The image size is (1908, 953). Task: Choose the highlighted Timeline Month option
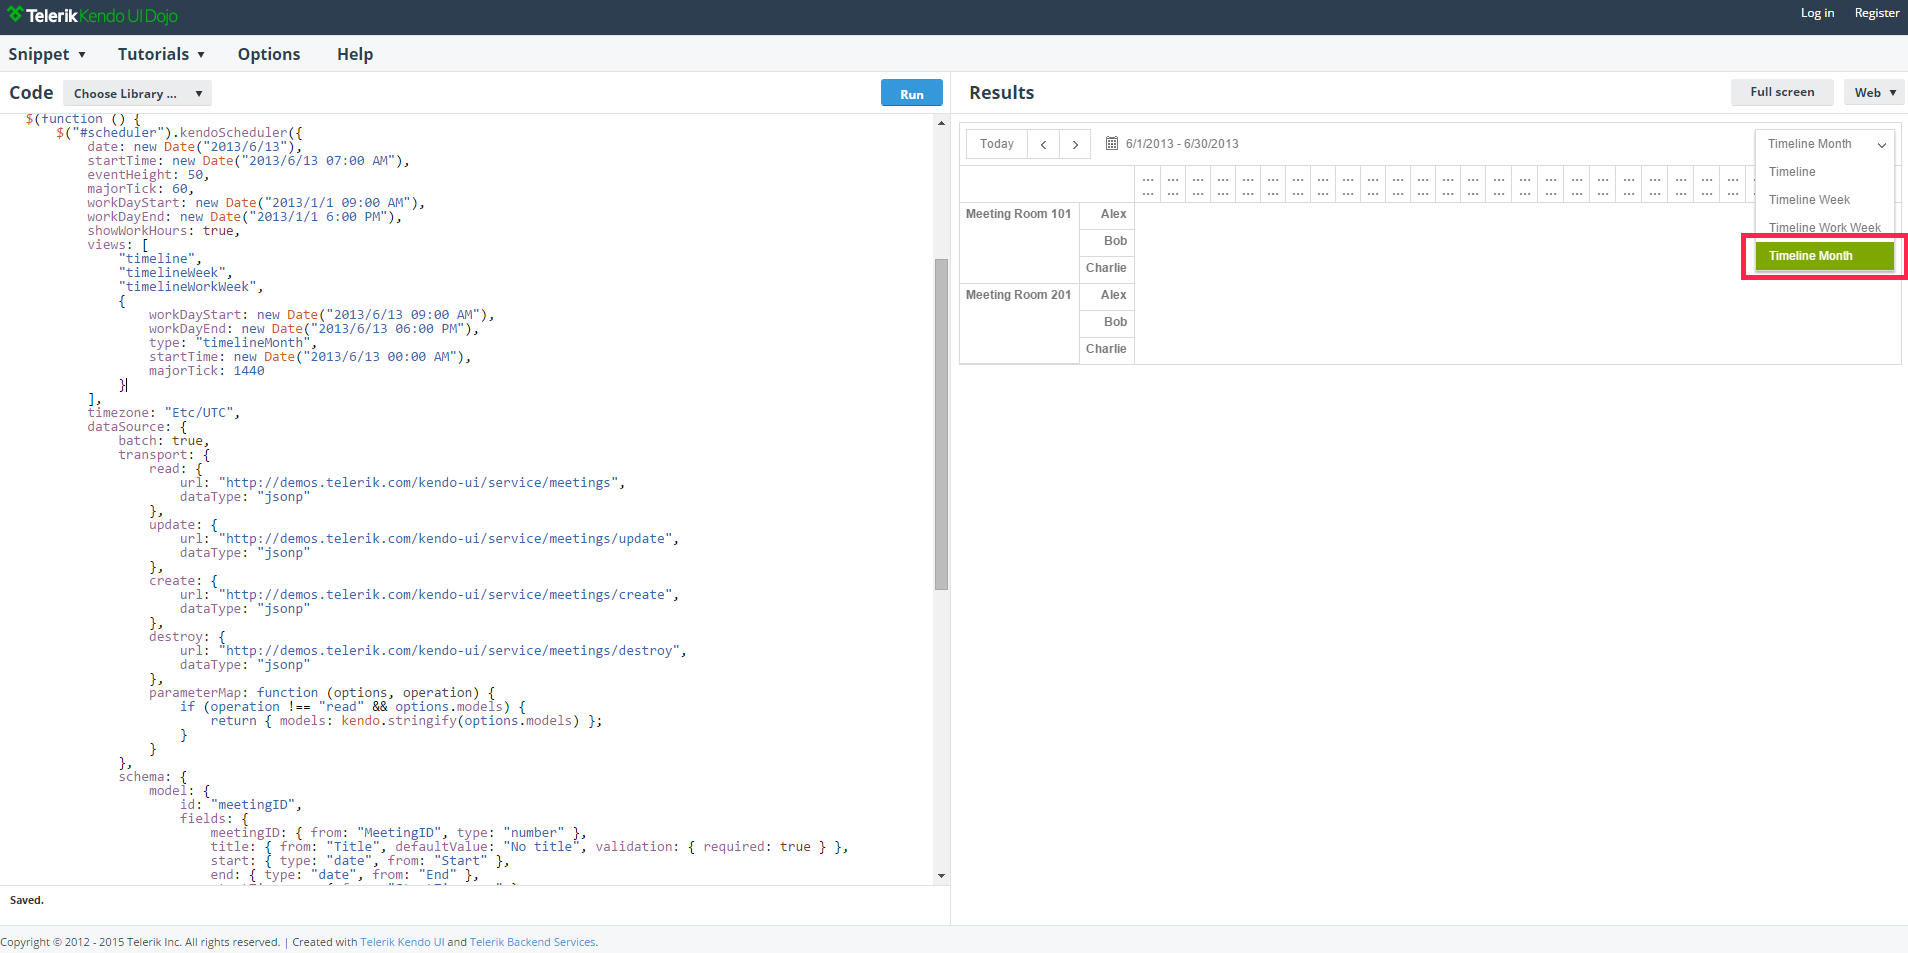(x=1824, y=256)
